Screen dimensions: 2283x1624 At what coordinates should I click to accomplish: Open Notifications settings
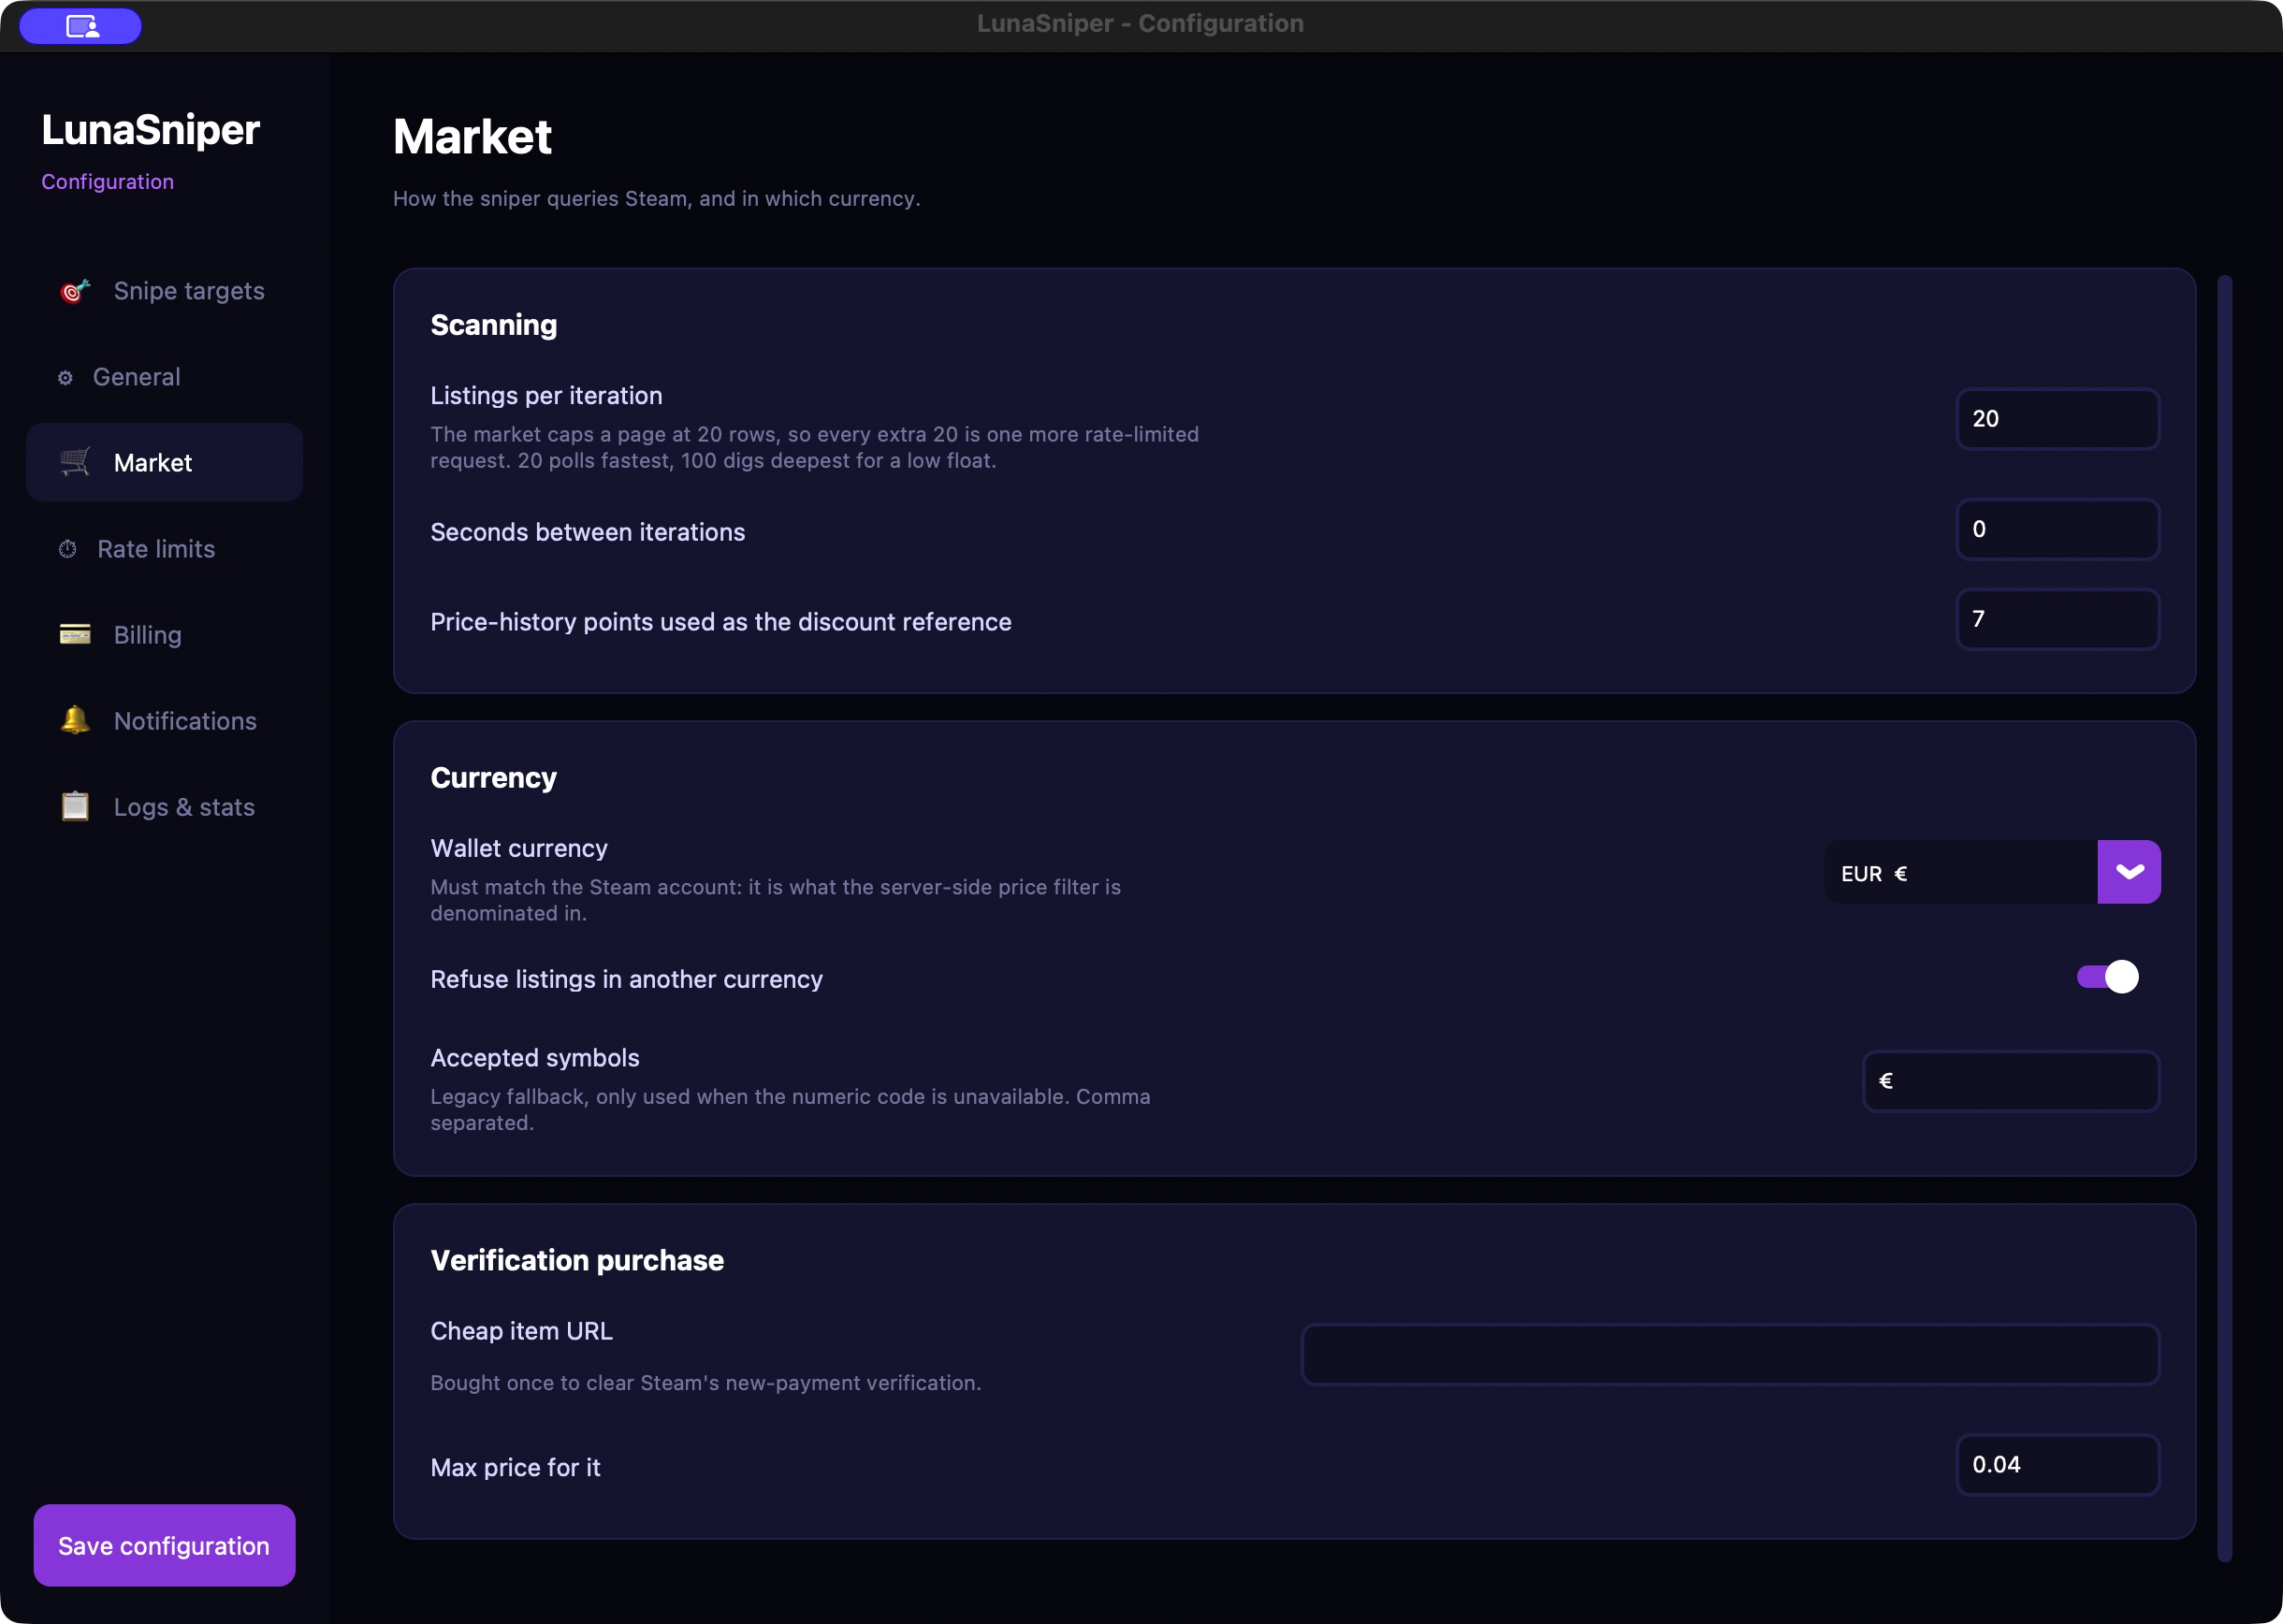pyautogui.click(x=164, y=721)
